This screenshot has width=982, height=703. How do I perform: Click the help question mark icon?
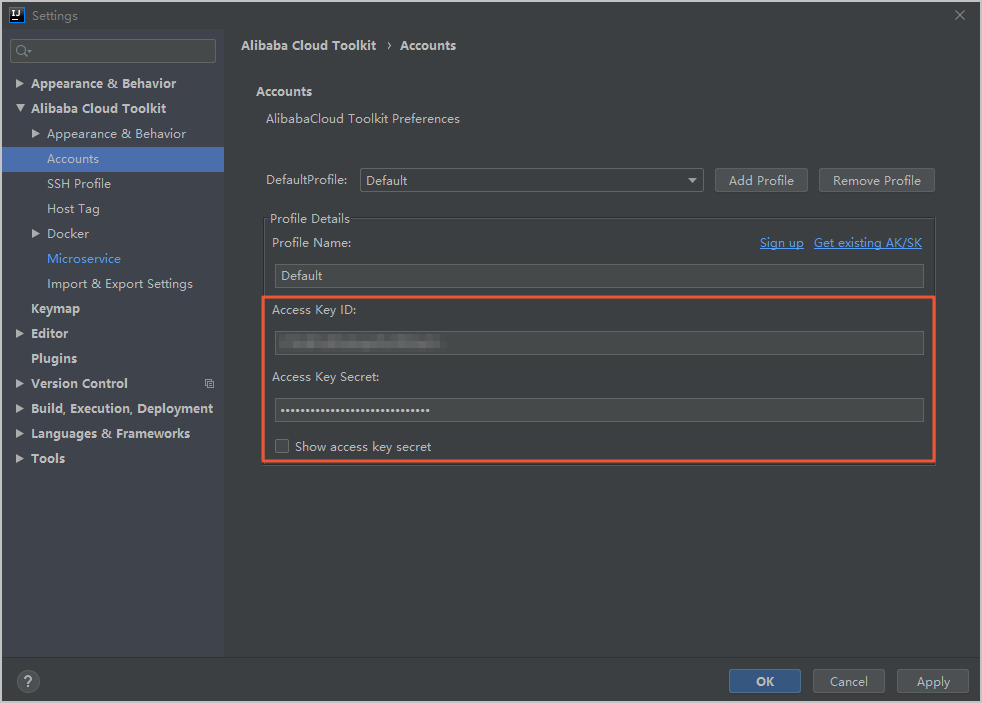coord(28,681)
